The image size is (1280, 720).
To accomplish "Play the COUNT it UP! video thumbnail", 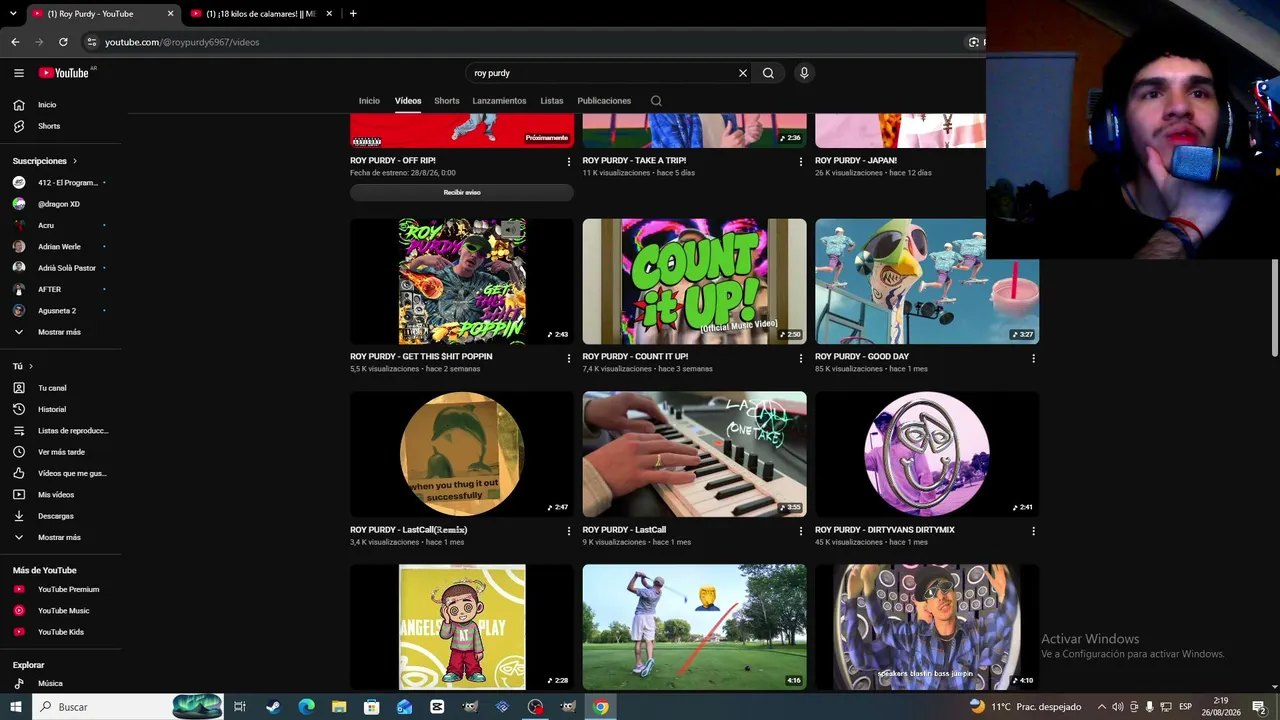I will click(x=694, y=281).
